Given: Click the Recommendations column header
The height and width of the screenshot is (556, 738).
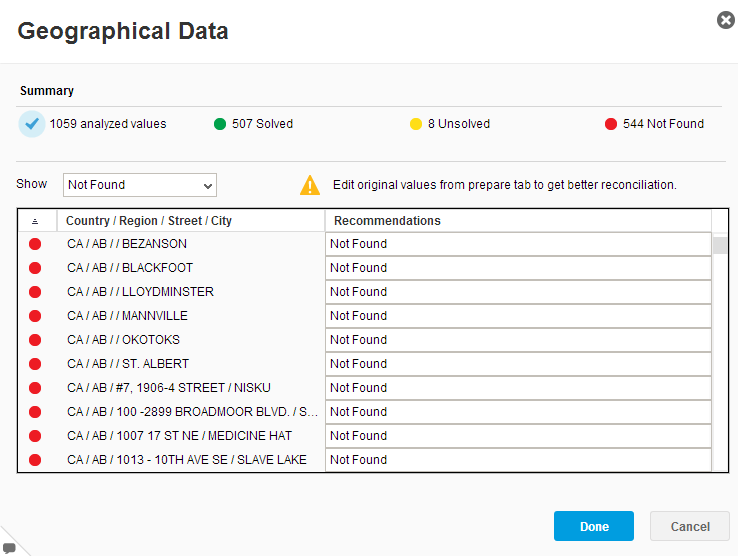Looking at the screenshot, I should point(387,221).
